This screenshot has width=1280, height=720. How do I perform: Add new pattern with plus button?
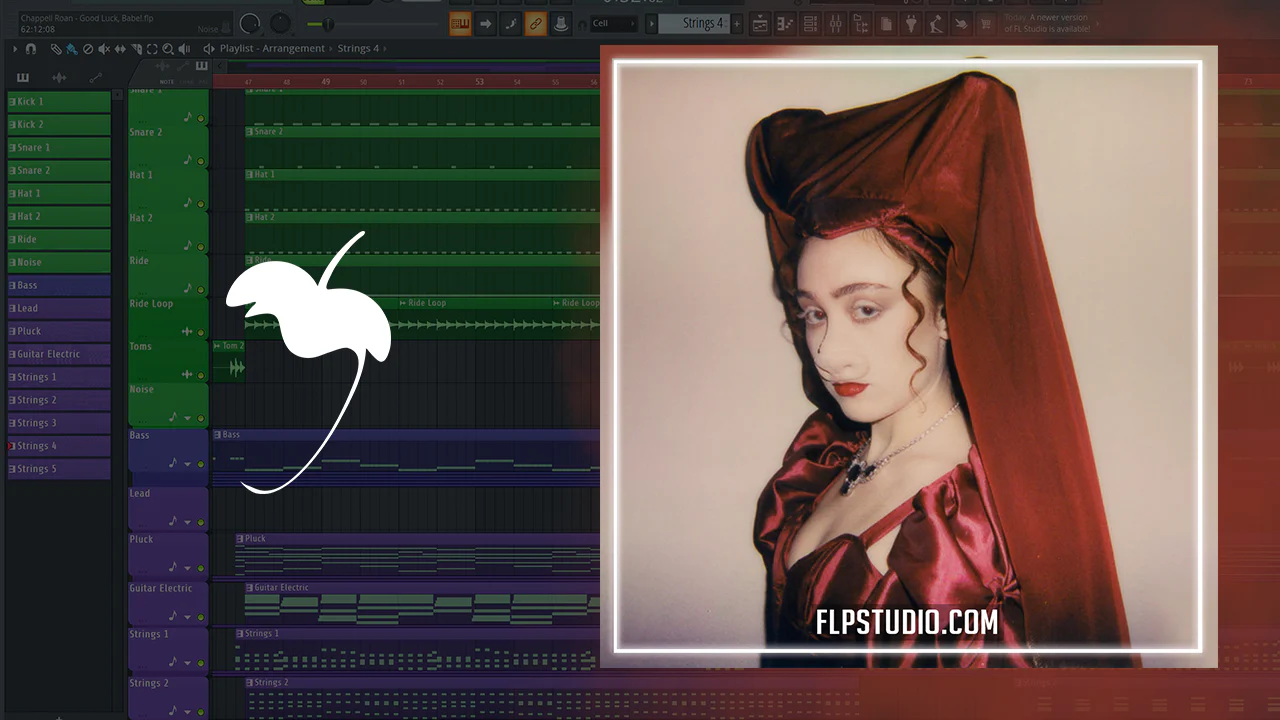click(x=737, y=23)
